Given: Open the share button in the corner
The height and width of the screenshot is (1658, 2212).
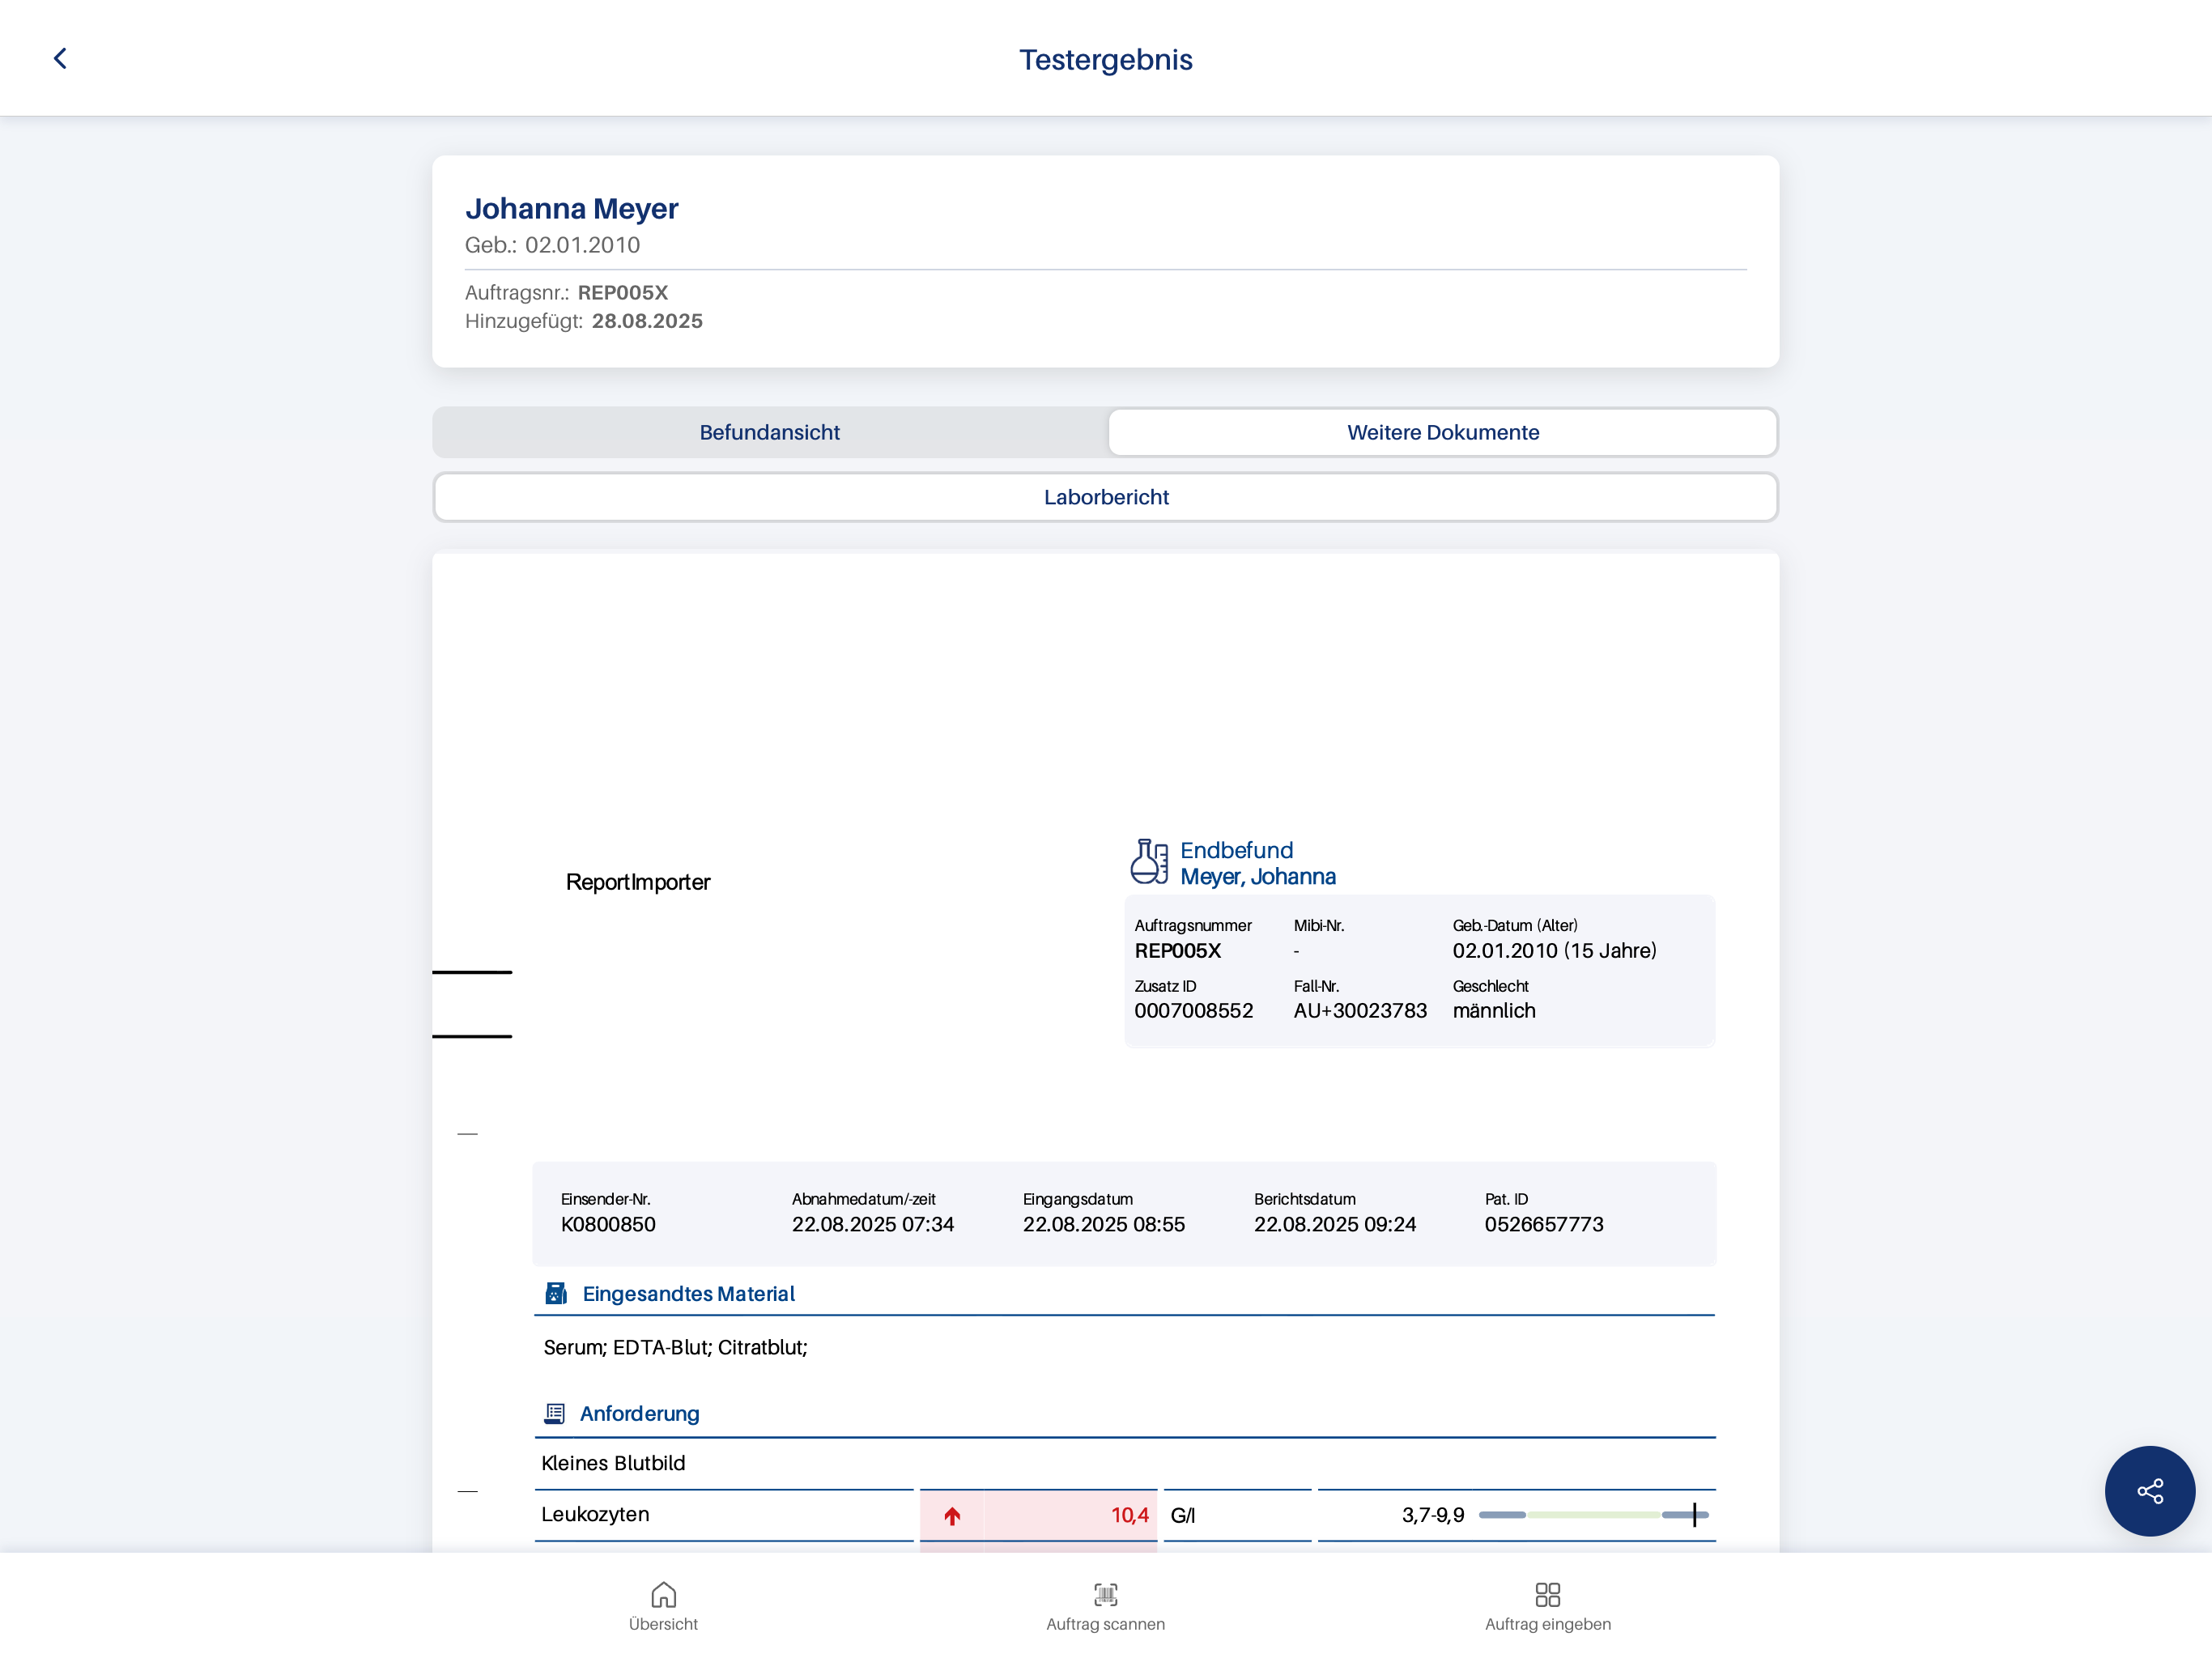Looking at the screenshot, I should pos(2149,1491).
